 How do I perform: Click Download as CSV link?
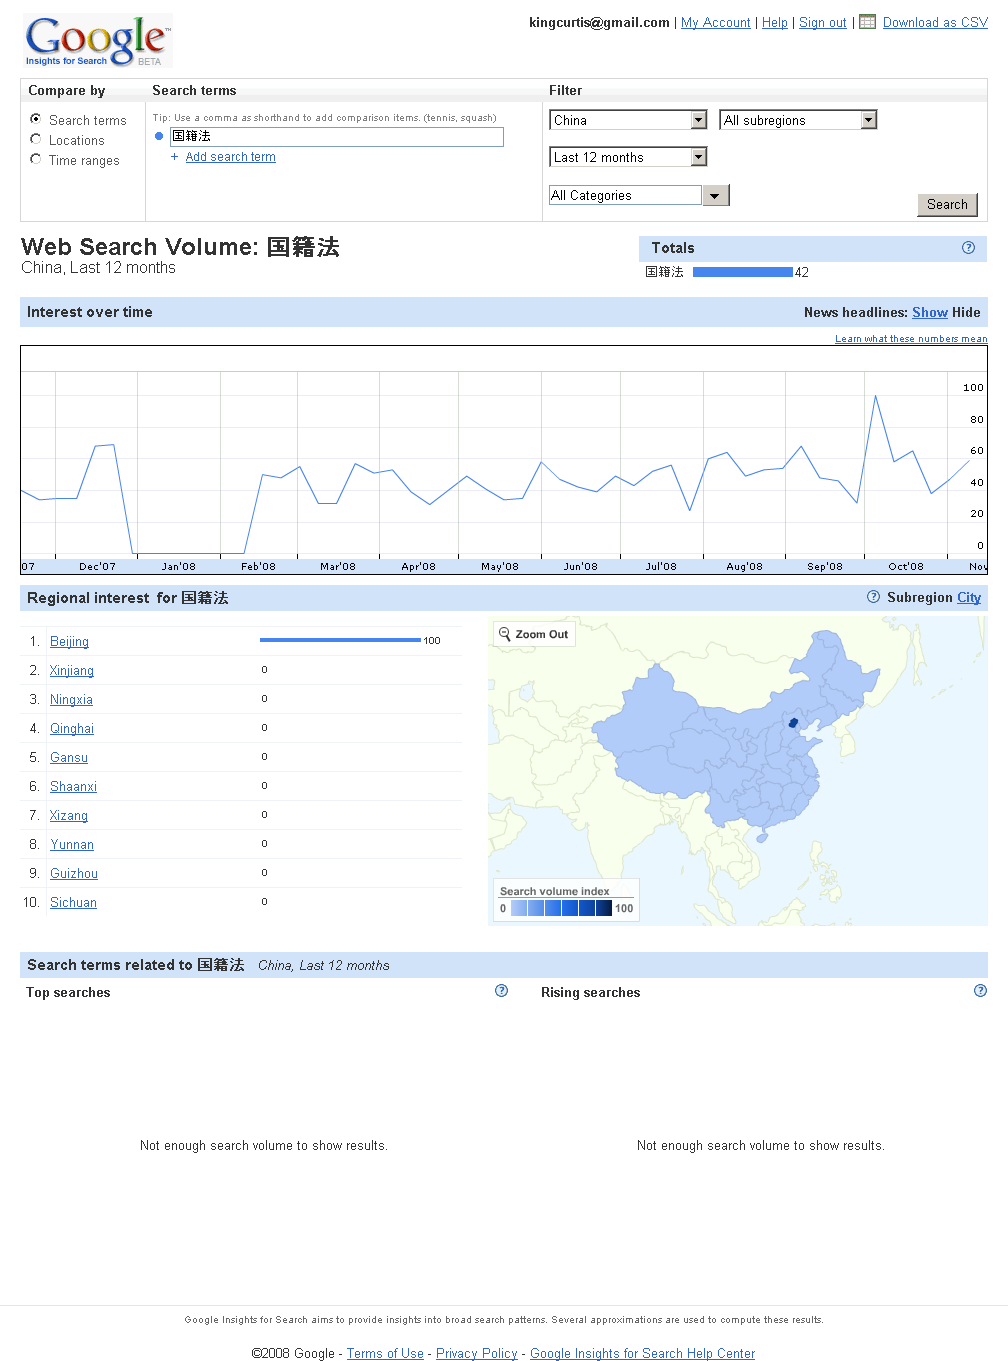pos(935,22)
